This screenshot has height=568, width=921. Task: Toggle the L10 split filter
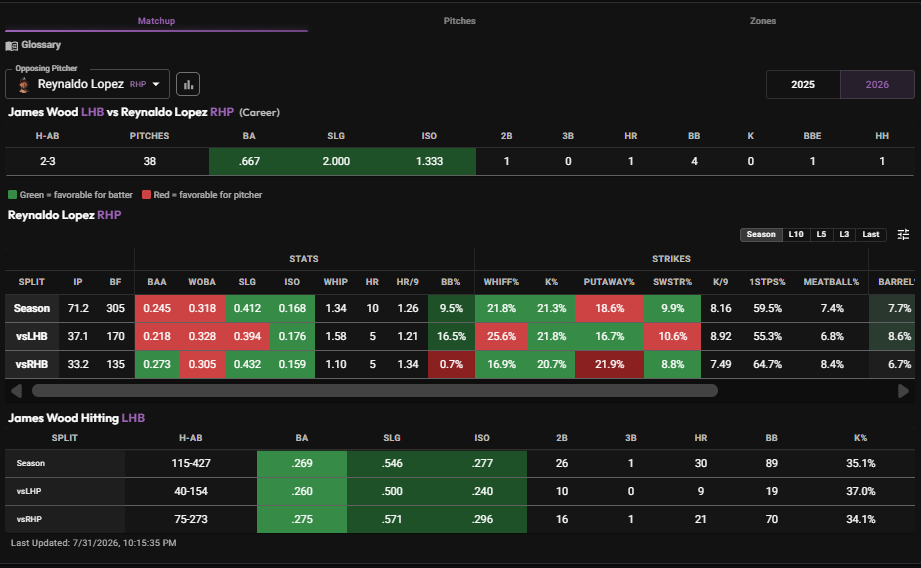click(x=796, y=234)
